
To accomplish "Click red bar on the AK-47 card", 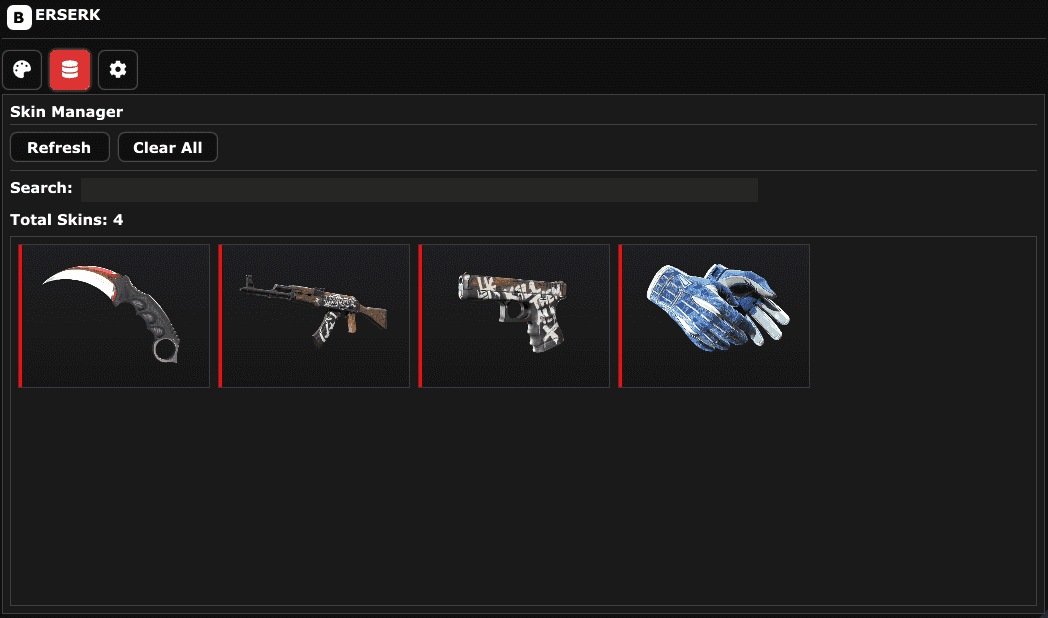I will (220, 315).
